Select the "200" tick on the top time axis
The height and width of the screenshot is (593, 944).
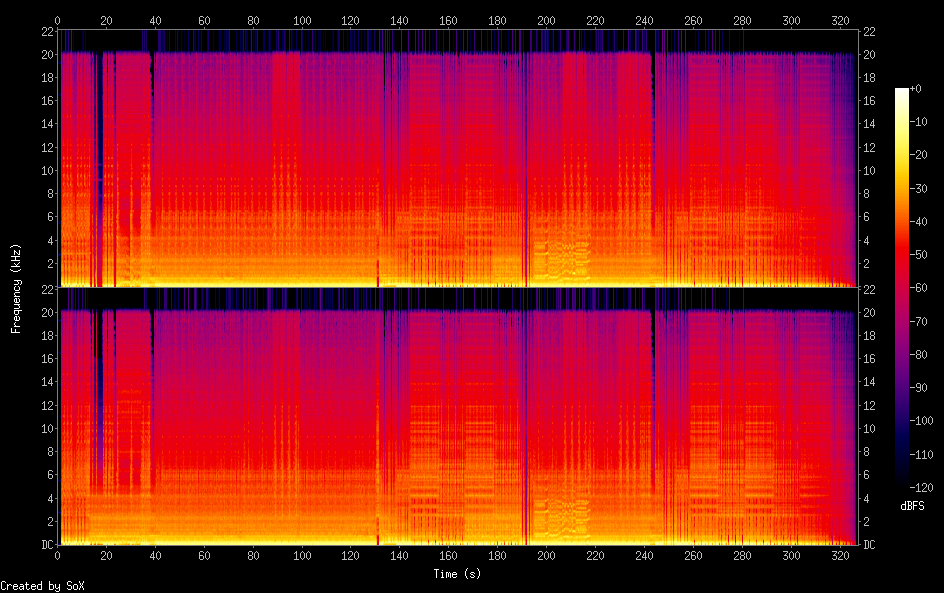547,20
